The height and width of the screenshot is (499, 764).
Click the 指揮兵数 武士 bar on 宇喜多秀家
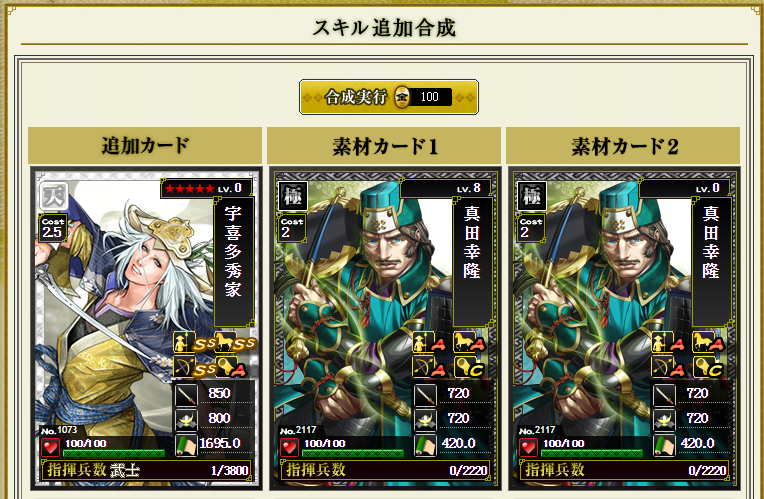point(146,470)
